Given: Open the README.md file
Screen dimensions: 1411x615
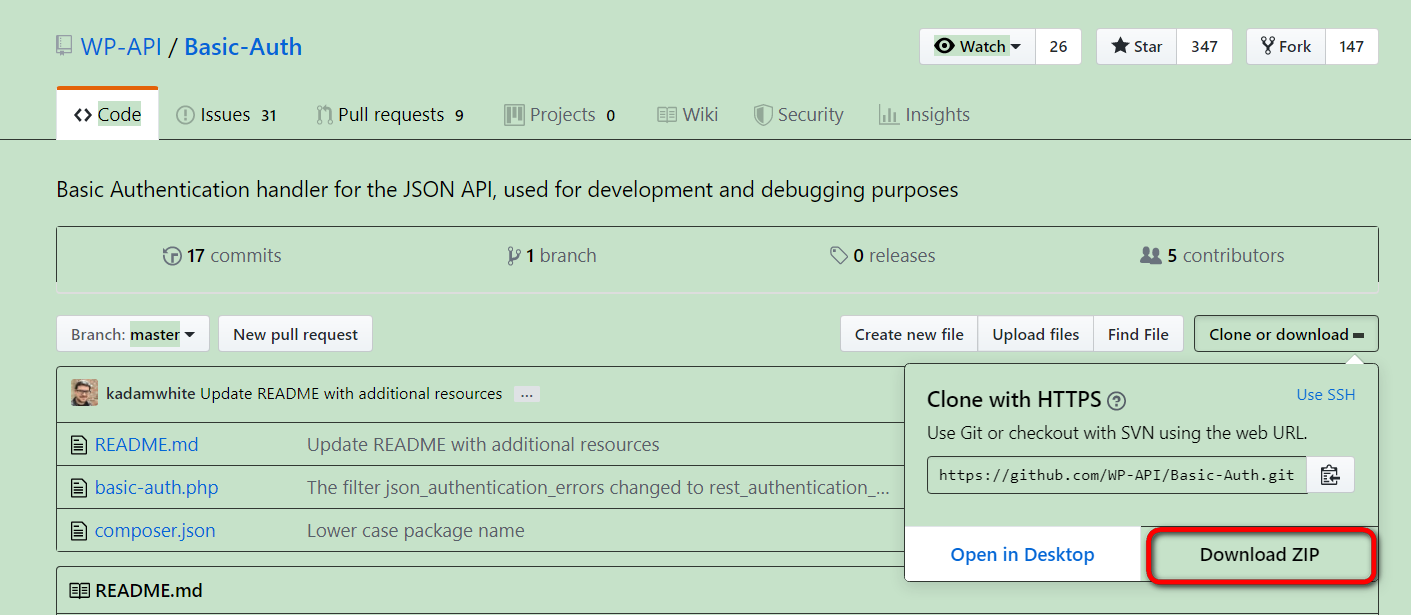Looking at the screenshot, I should [x=147, y=445].
